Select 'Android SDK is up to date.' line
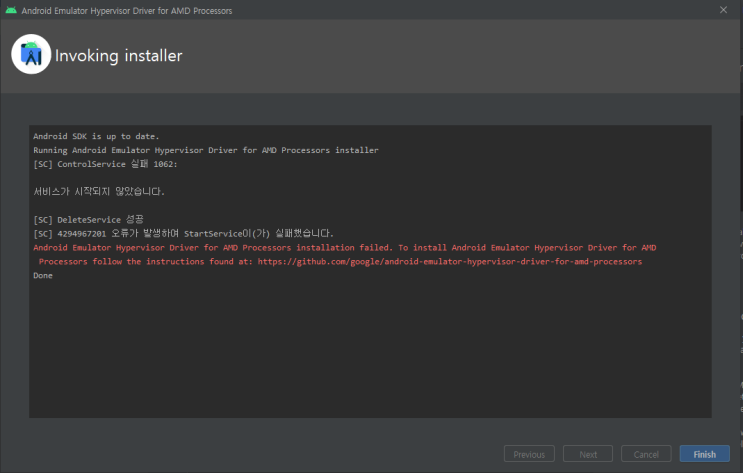The height and width of the screenshot is (473, 743). (96, 136)
